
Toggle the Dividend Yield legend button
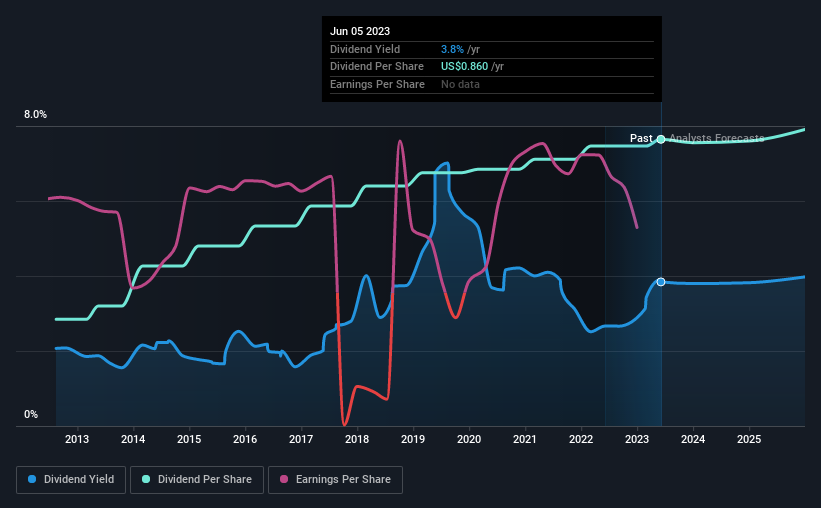pos(71,480)
